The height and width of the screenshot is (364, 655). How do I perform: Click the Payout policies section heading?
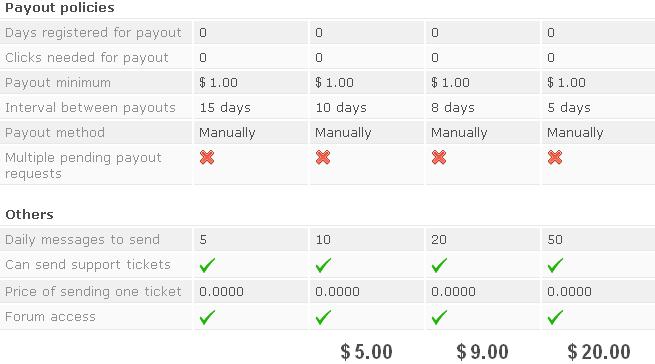tap(60, 8)
